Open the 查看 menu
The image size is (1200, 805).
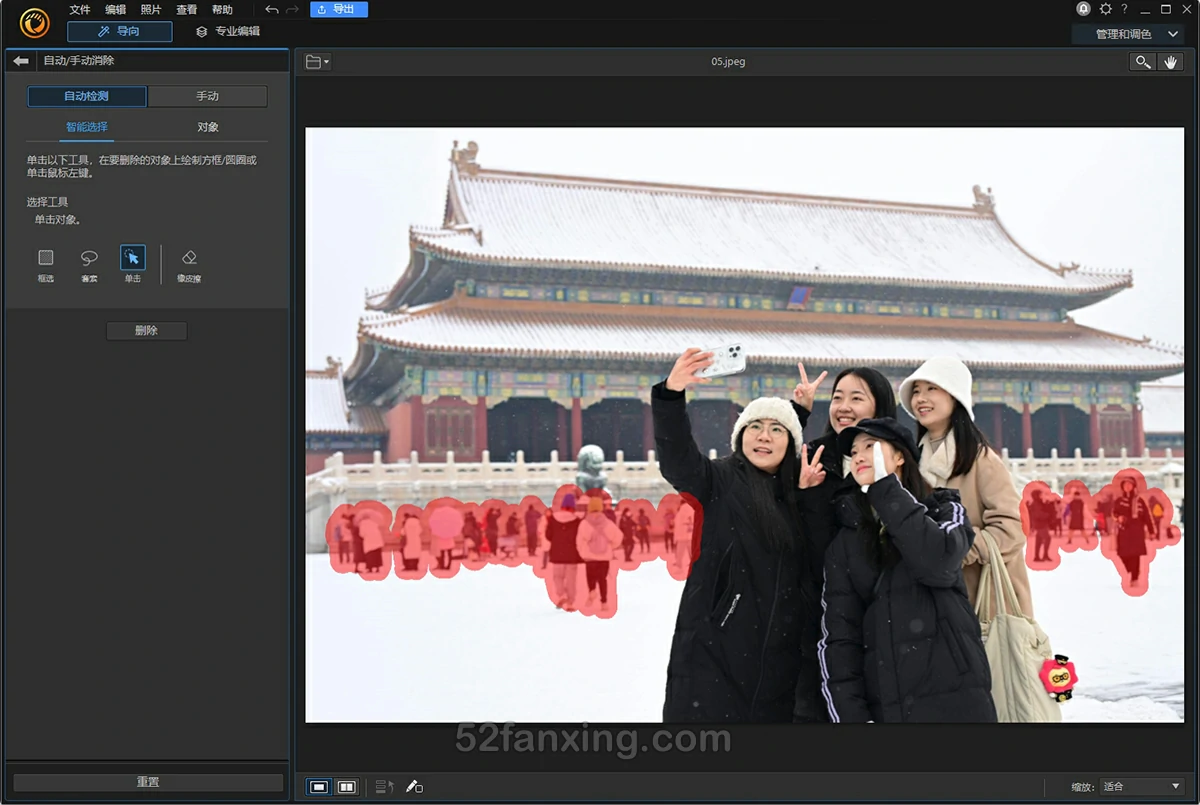187,10
